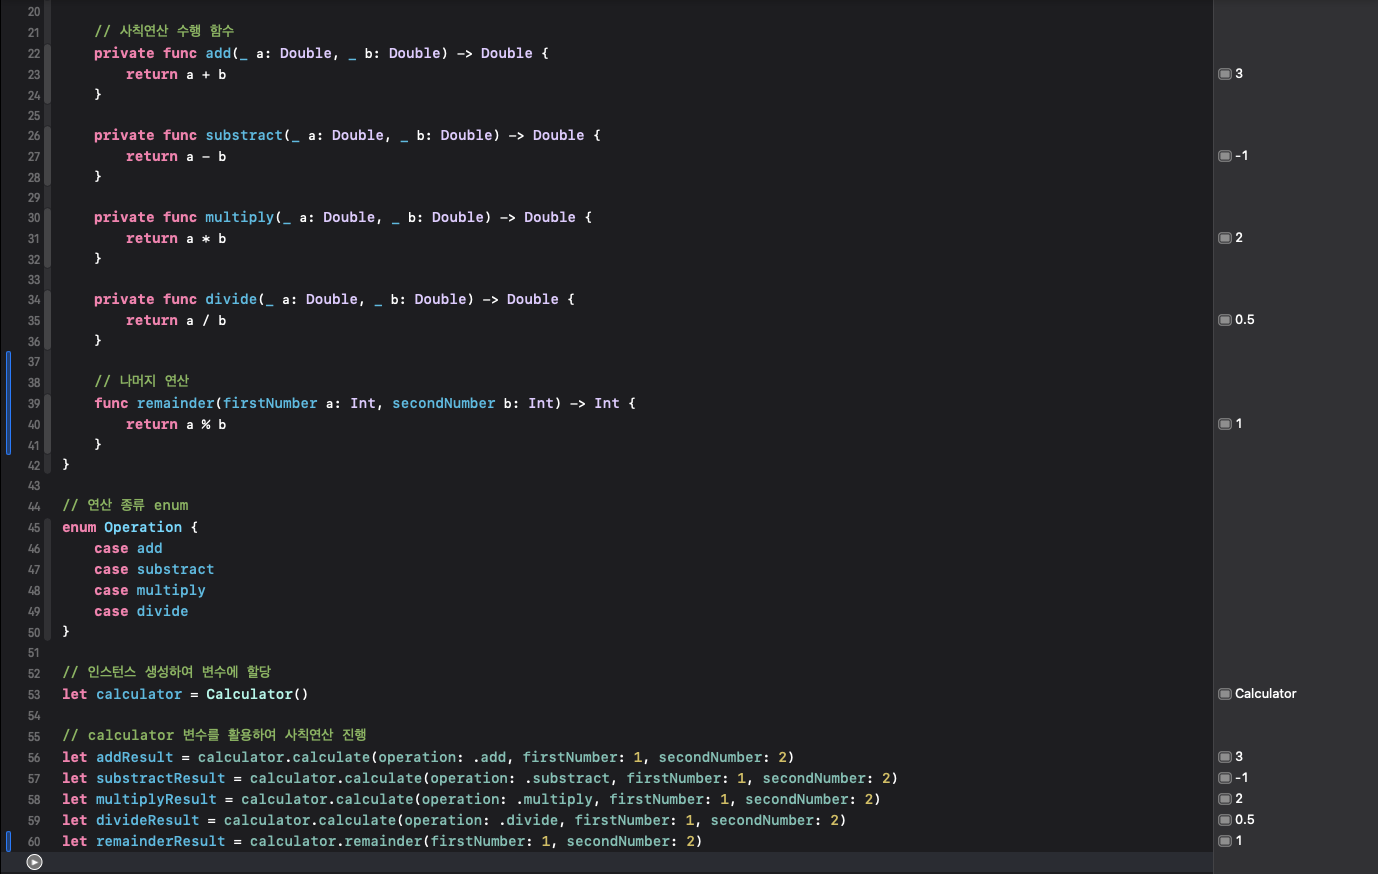
Task: Click the 'substractResult' variable name
Action: coord(161,778)
